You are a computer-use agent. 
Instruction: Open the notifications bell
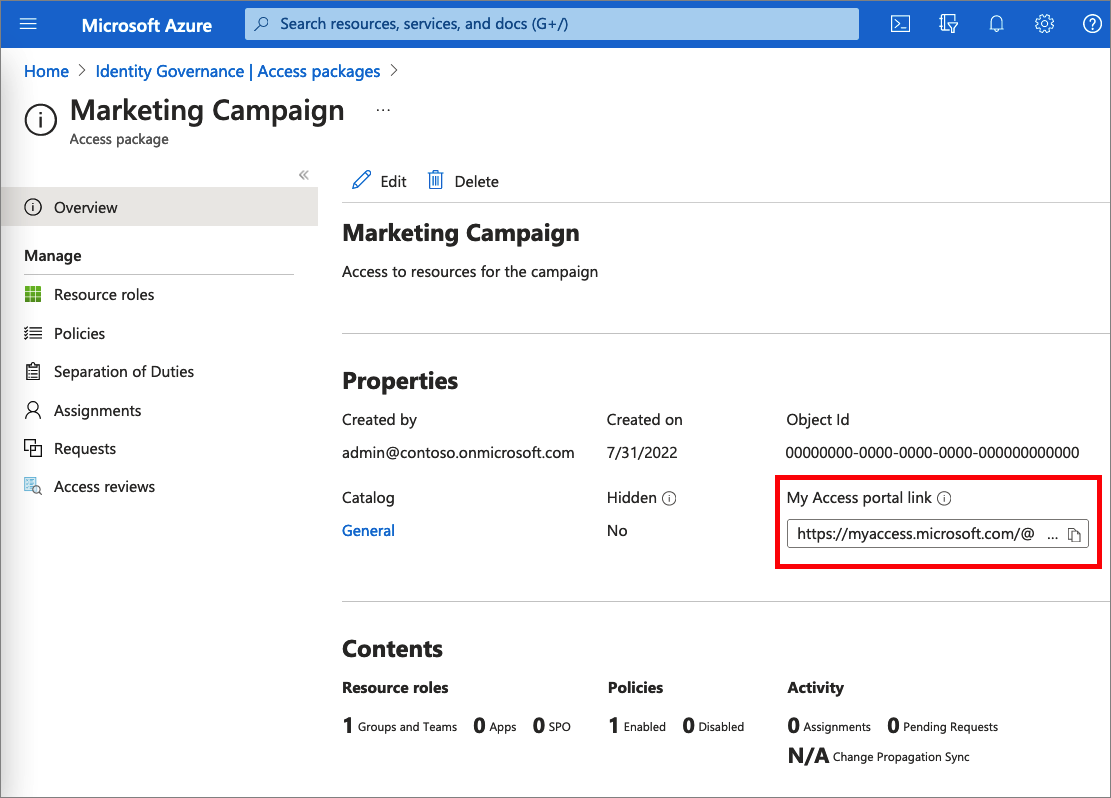pos(996,23)
